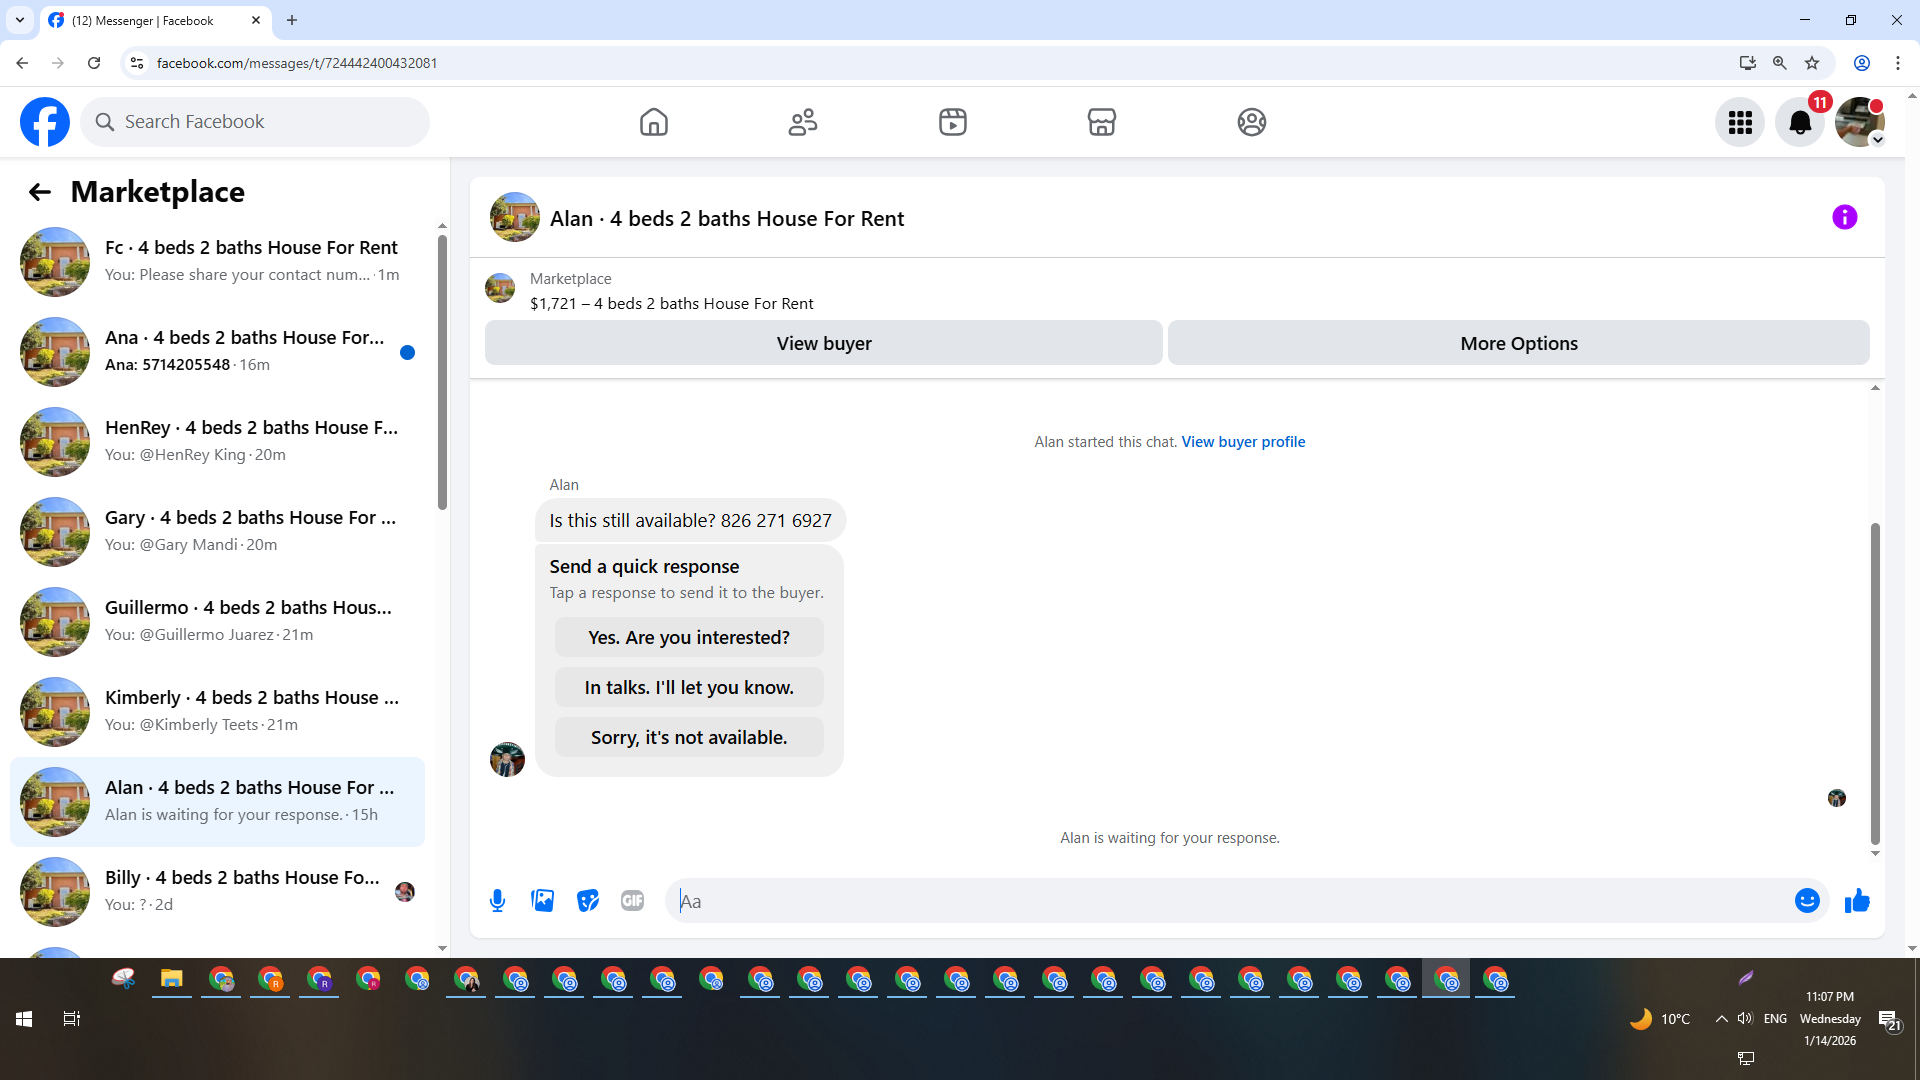Click the voice clip microphone icon
The height and width of the screenshot is (1080, 1920).
(497, 901)
